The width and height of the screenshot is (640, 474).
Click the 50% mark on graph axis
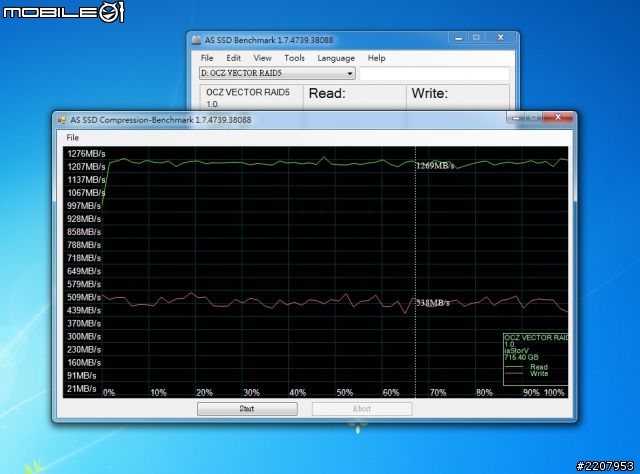point(344,393)
